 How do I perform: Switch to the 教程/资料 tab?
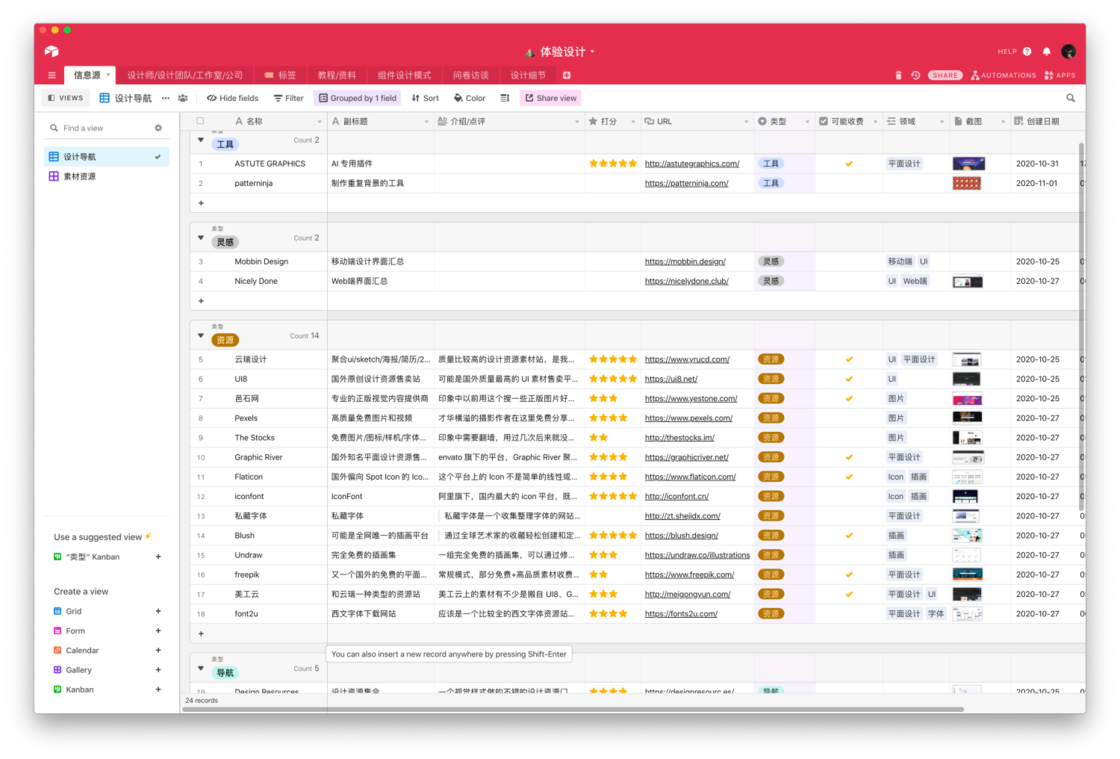[x=337, y=75]
